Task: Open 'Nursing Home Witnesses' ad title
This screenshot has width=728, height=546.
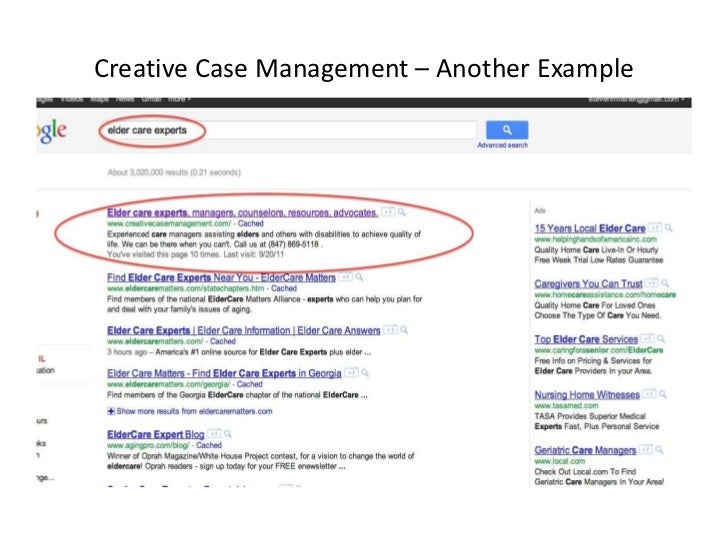Action: pos(587,395)
